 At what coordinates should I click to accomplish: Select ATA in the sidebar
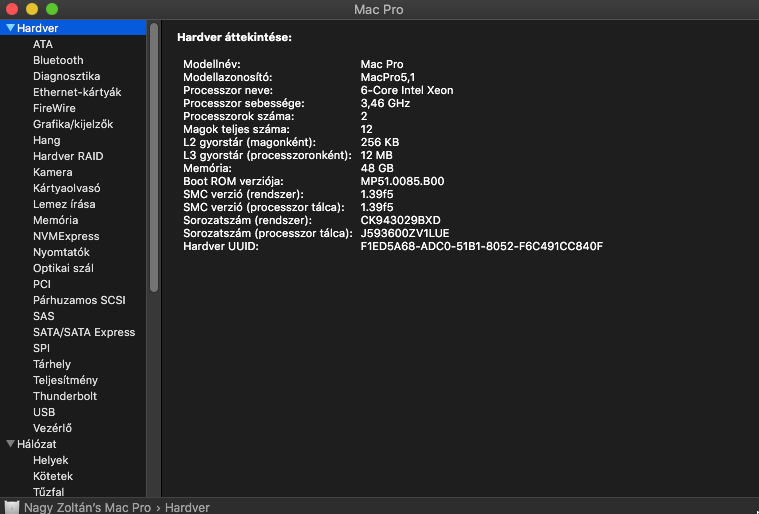(x=43, y=44)
